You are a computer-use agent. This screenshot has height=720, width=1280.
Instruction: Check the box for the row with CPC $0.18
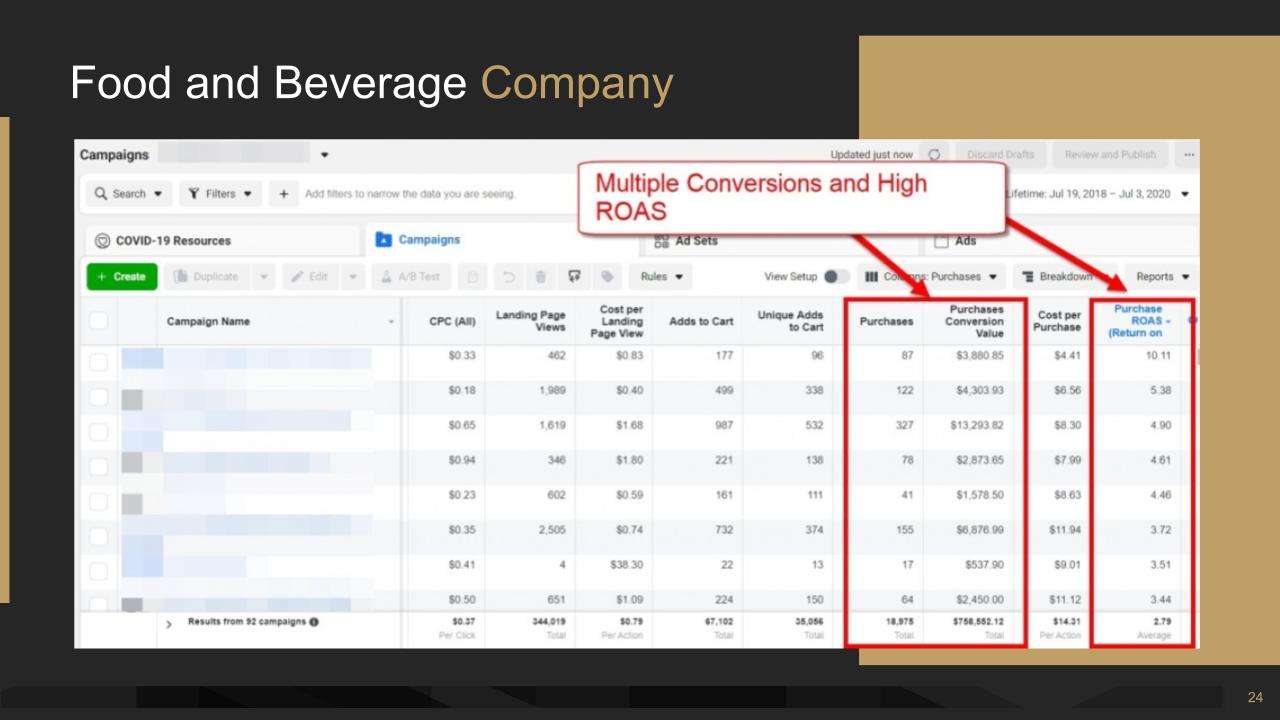(98, 399)
